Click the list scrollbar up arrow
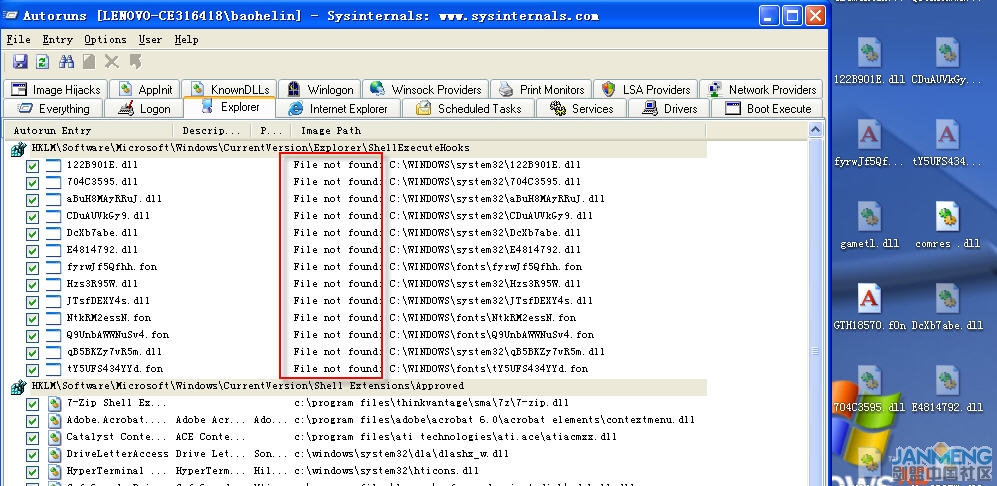Screen dimensions: 997x486 point(815,130)
